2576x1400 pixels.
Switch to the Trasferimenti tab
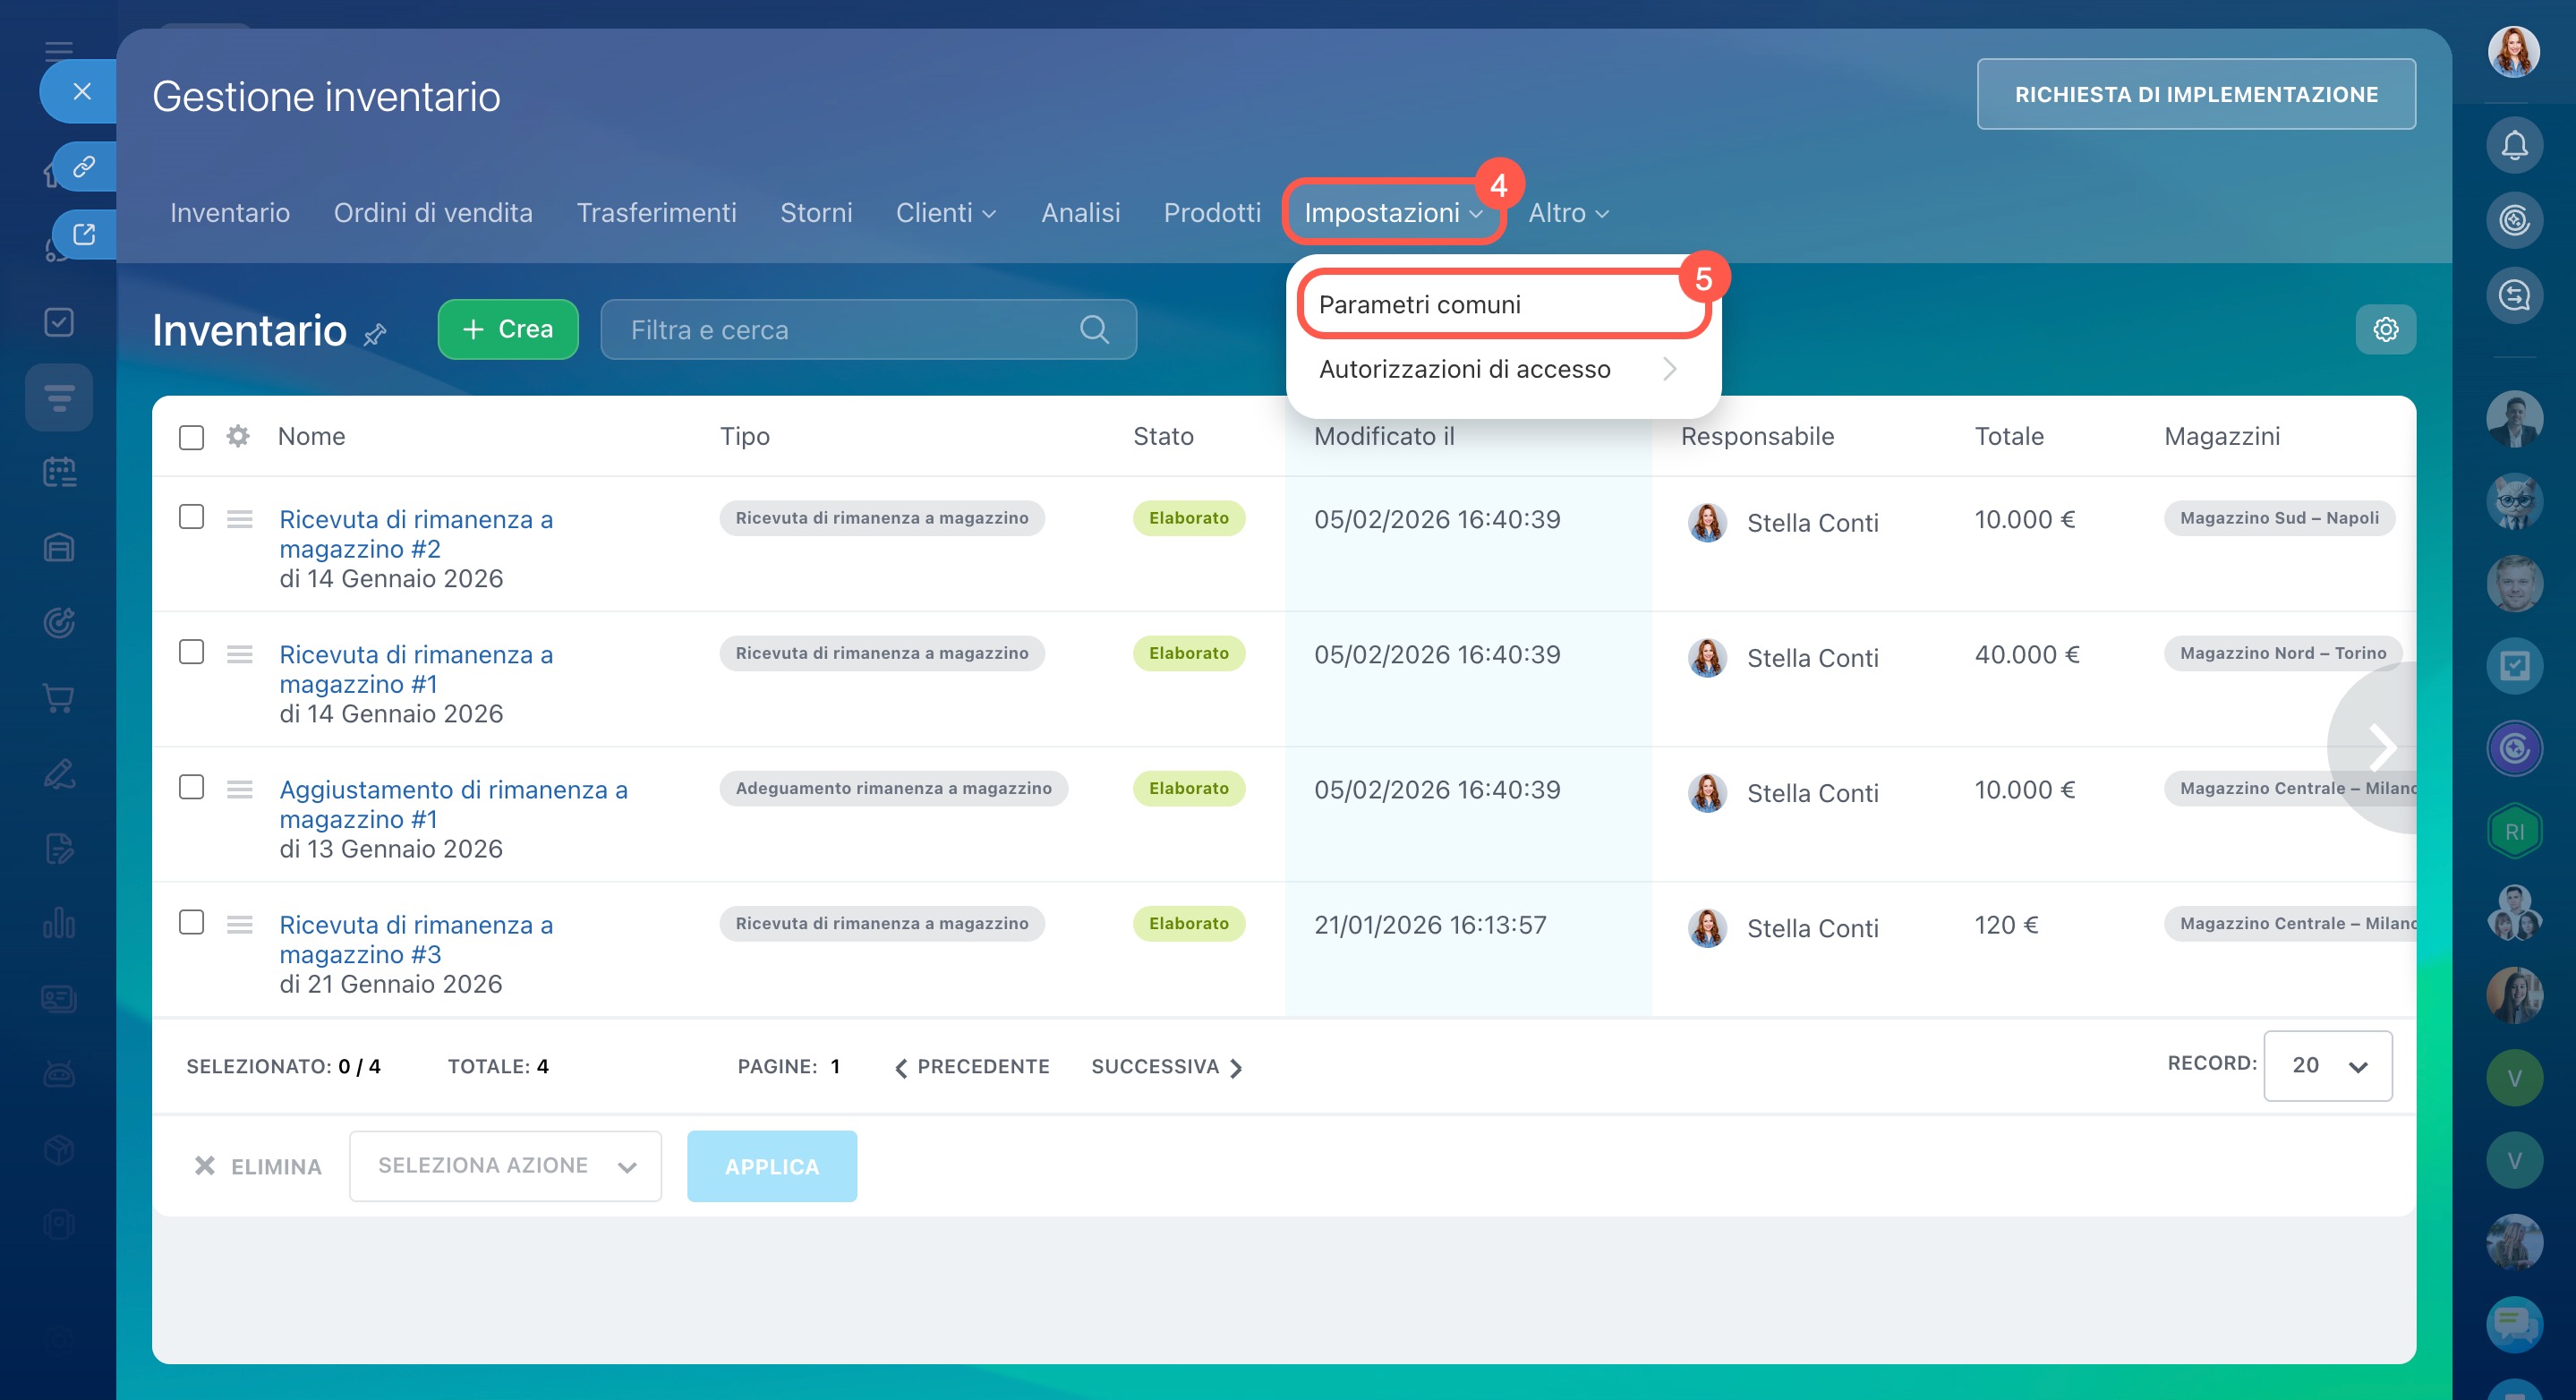(656, 213)
